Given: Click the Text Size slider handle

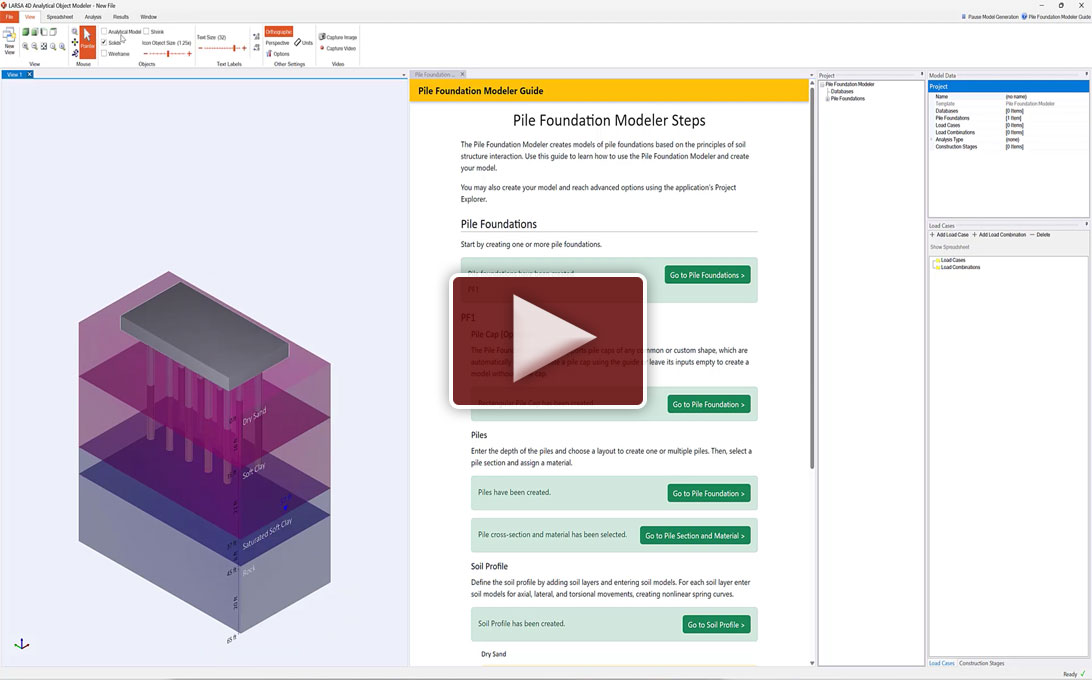Looking at the screenshot, I should [x=234, y=48].
